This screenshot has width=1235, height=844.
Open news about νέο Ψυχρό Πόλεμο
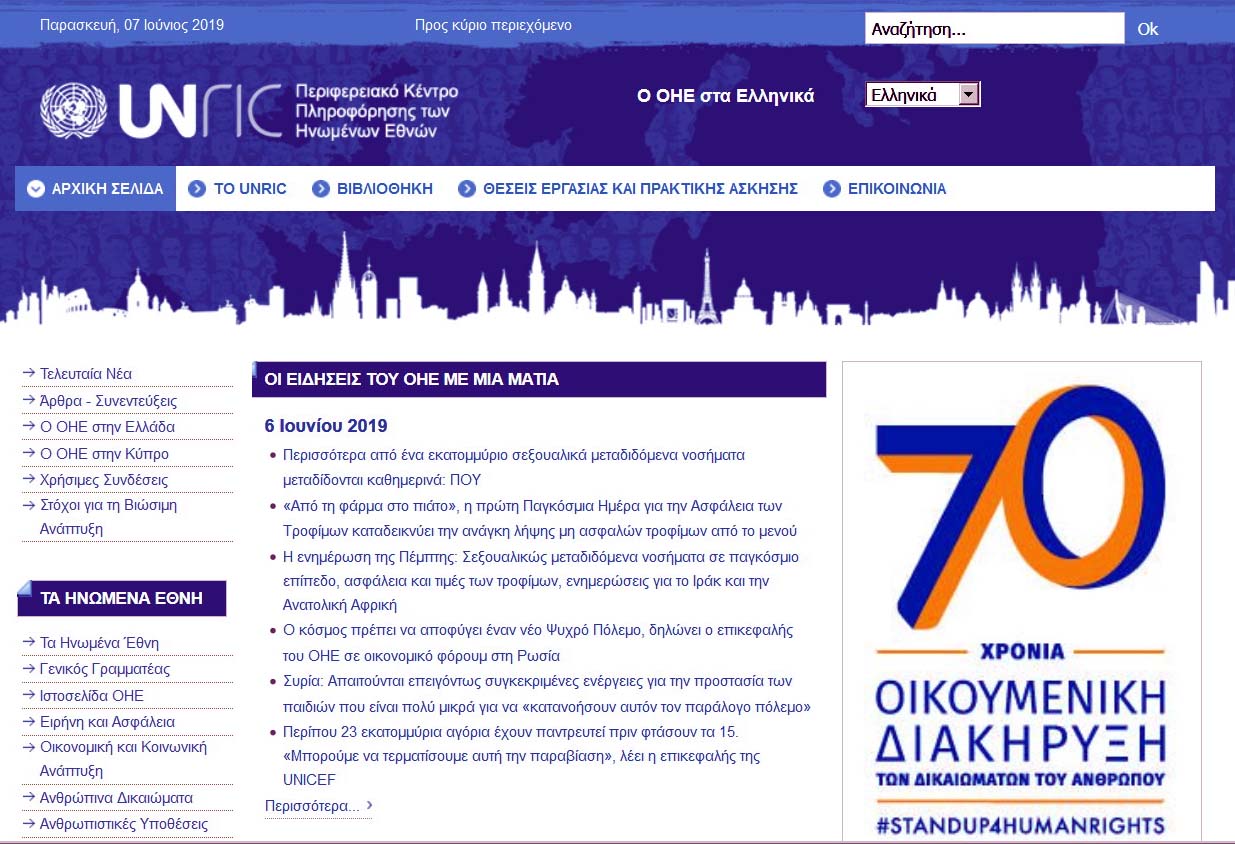pos(538,643)
